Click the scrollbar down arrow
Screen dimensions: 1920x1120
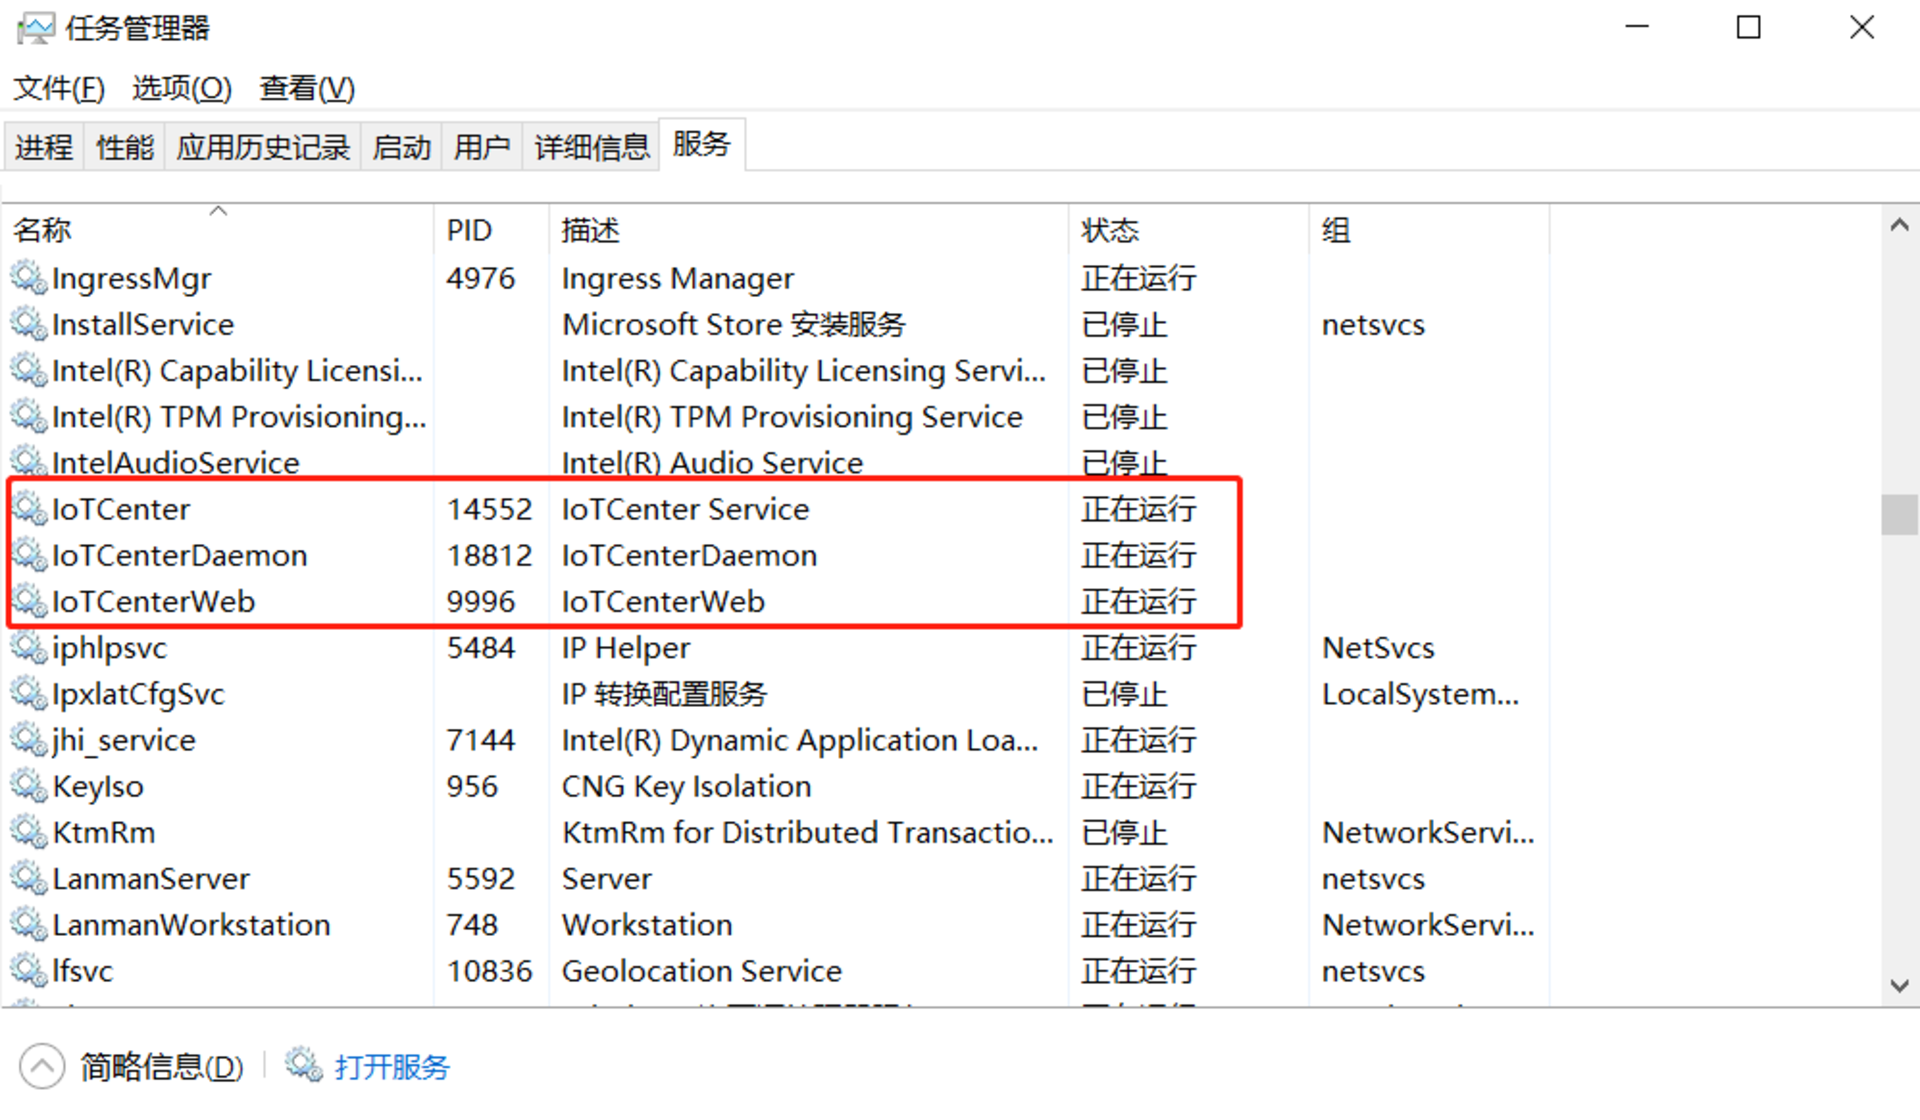pos(1899,986)
